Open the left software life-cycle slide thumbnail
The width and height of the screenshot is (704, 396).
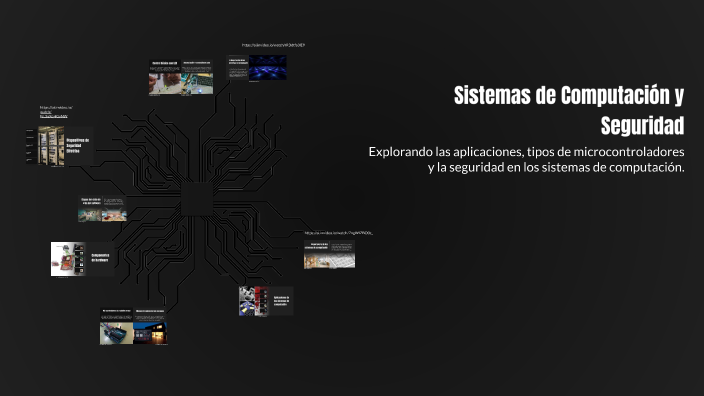(90, 209)
